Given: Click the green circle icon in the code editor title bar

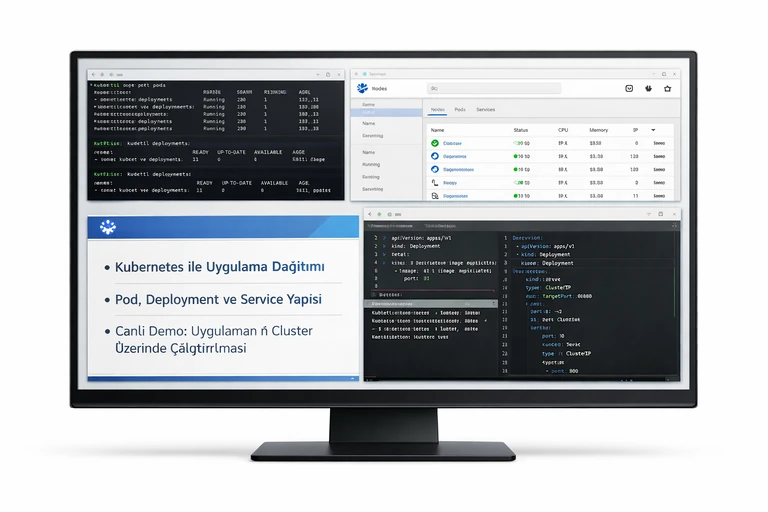Looking at the screenshot, I should pos(389,214).
